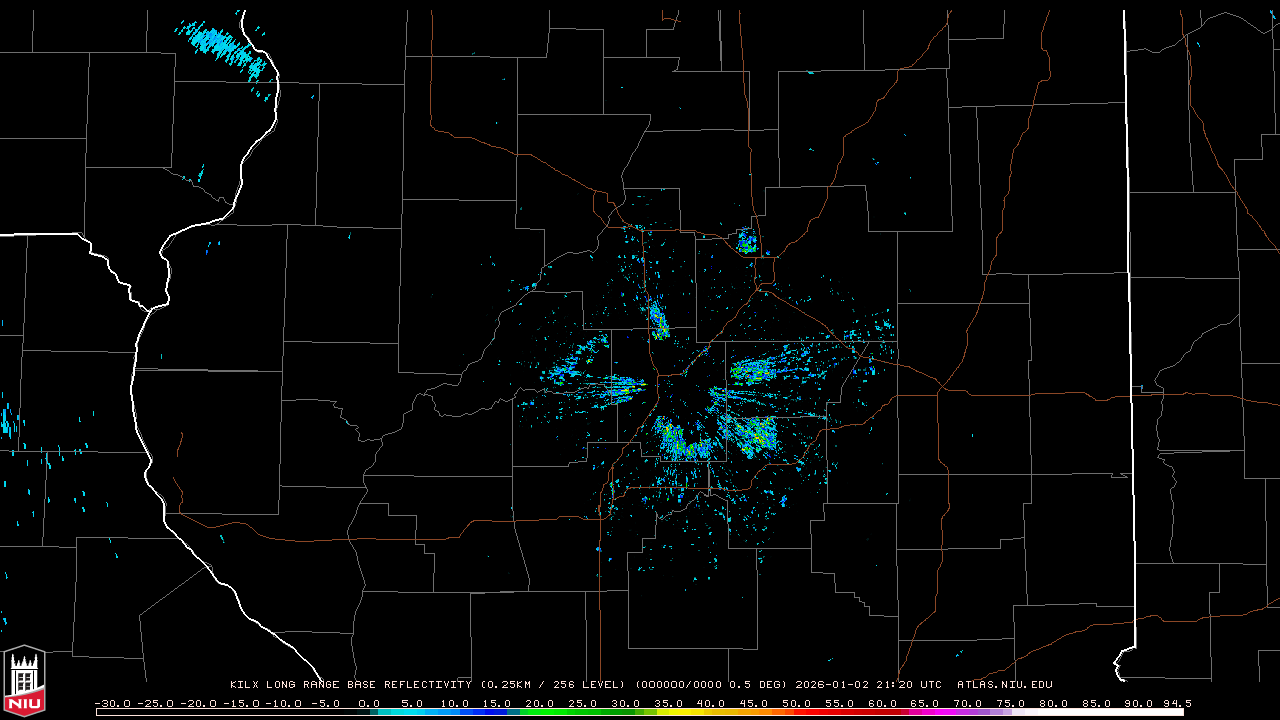
Task: Click the blue 15.0 dBZ section of color scale
Action: coord(497,712)
